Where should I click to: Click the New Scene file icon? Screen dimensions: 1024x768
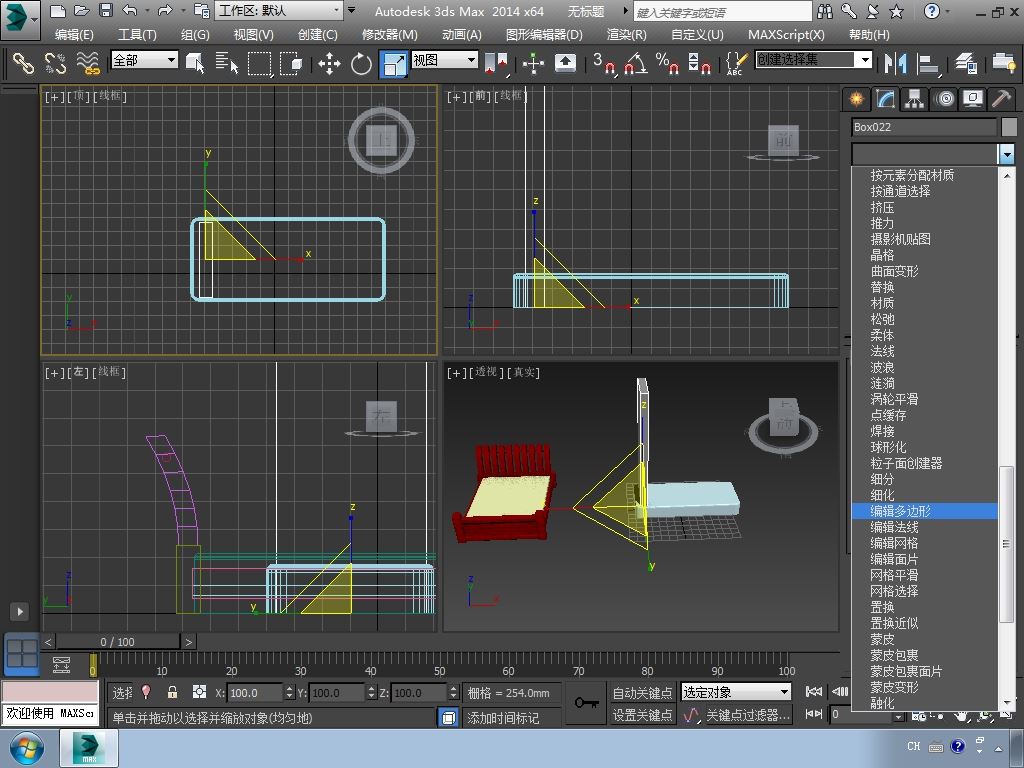pos(57,11)
